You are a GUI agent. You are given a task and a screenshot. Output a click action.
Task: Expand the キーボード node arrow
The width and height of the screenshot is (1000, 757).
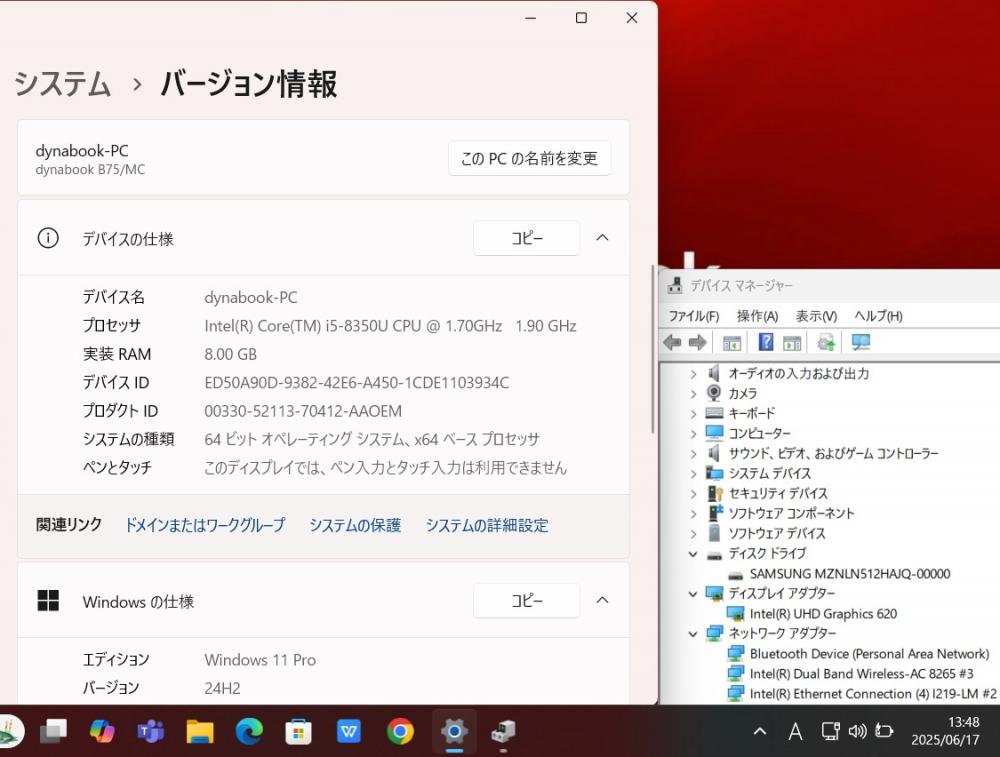tap(693, 414)
